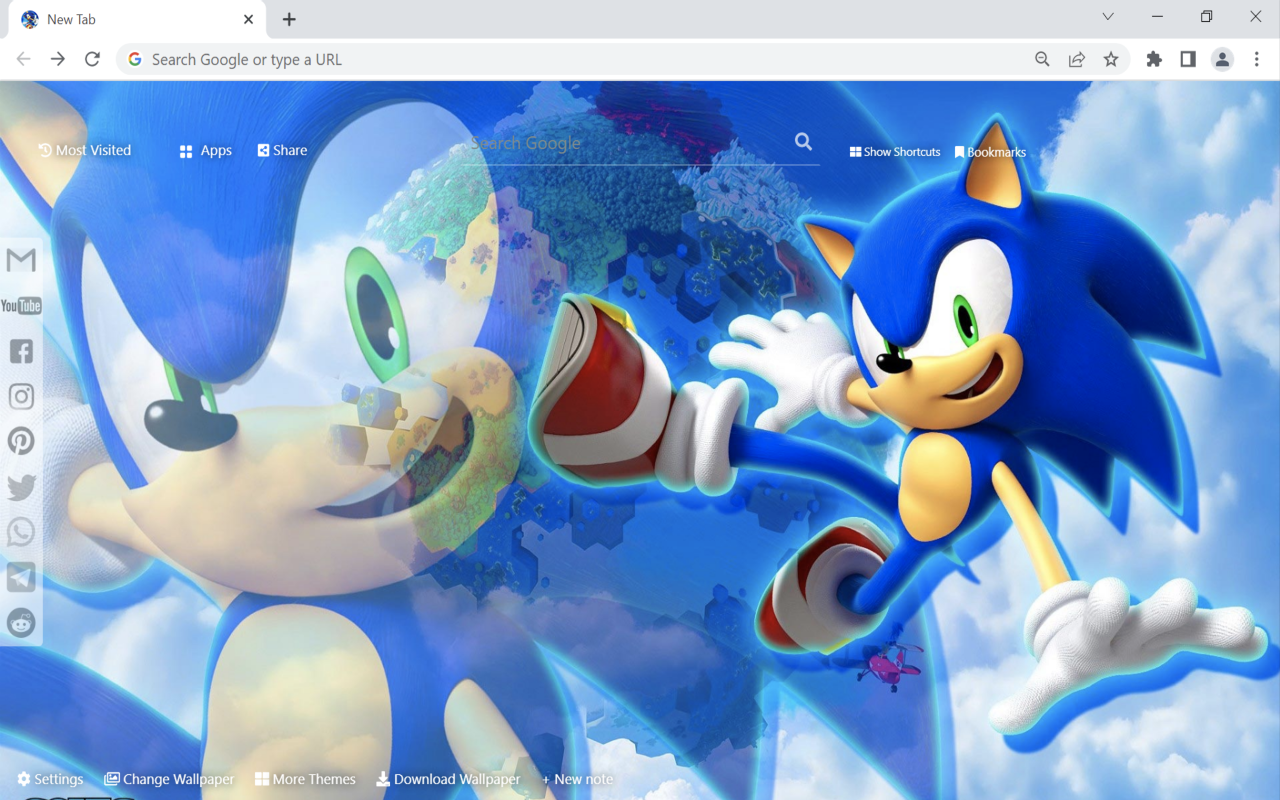
Task: Open the Chrome three-dot menu
Action: 1257,59
